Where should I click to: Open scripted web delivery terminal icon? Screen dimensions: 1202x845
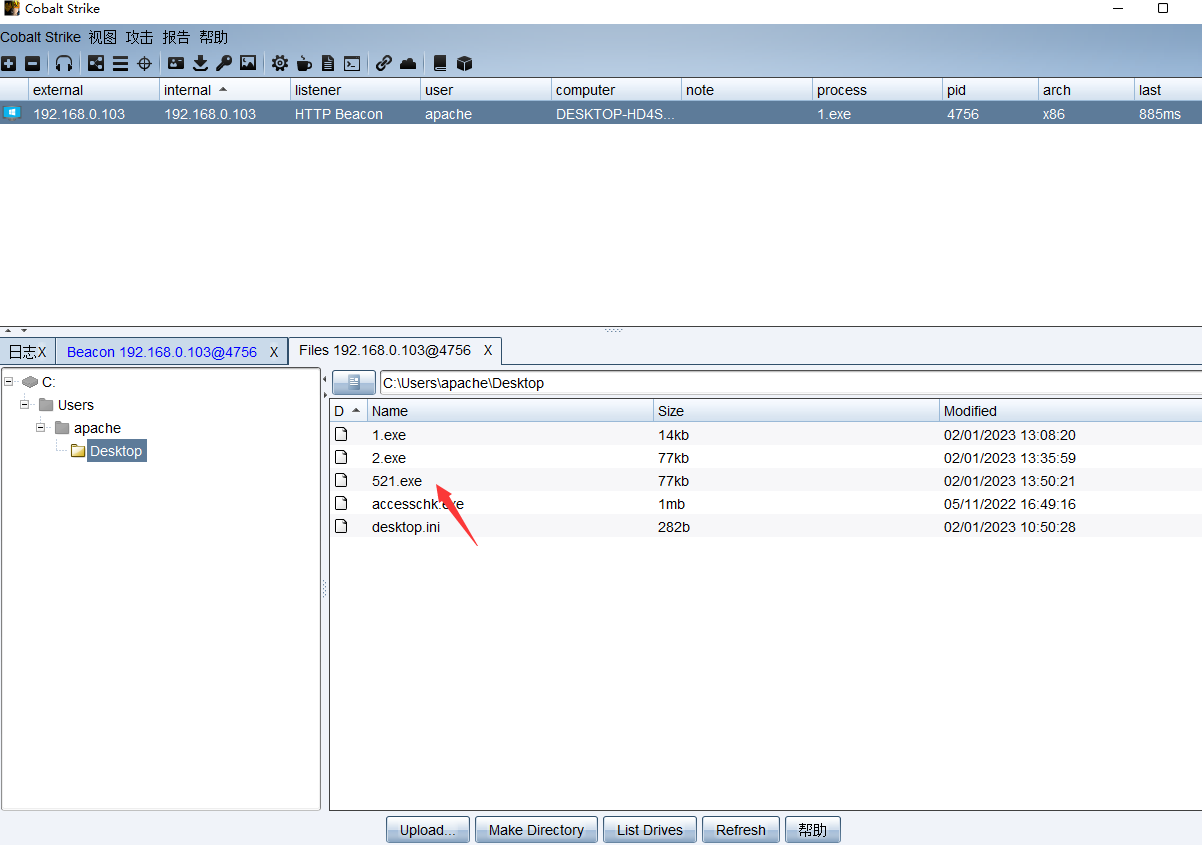click(352, 63)
